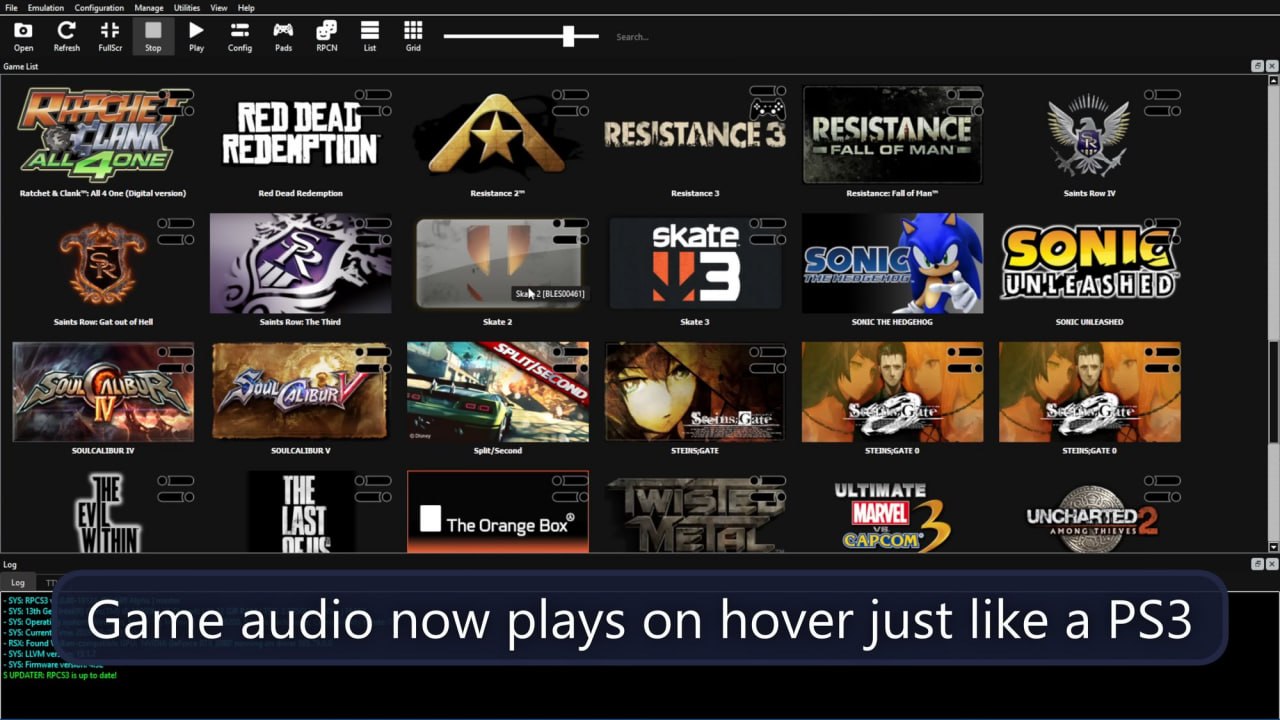Expand the Manage menu
Screen dimensions: 1280x720
pyautogui.click(x=149, y=8)
